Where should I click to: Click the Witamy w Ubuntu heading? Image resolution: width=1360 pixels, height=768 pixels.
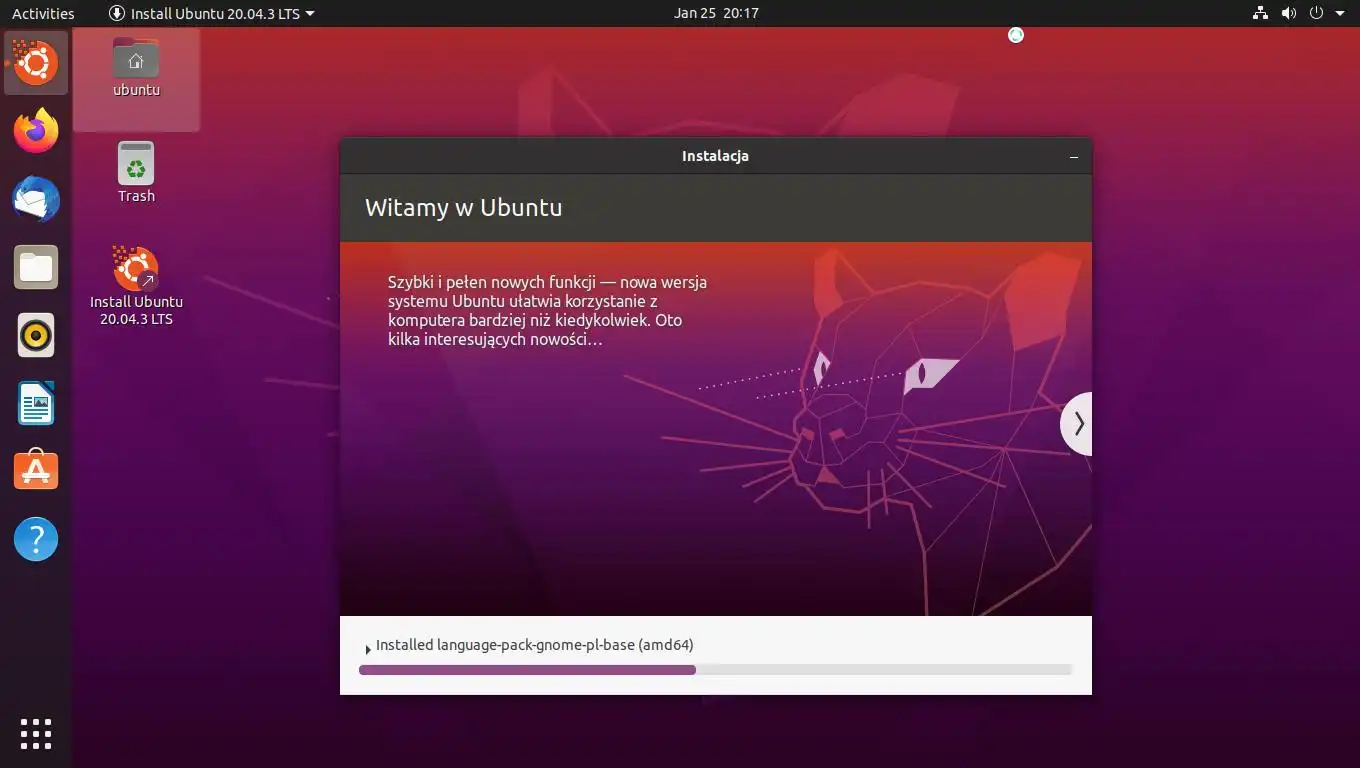click(463, 208)
